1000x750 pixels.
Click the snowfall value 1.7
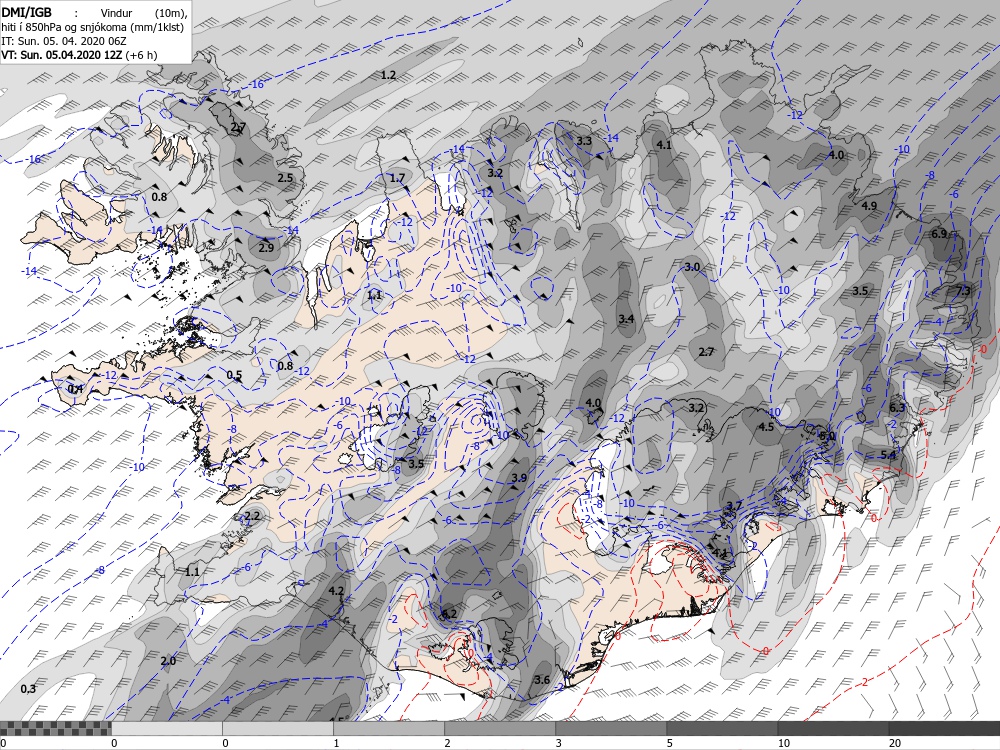click(x=397, y=178)
